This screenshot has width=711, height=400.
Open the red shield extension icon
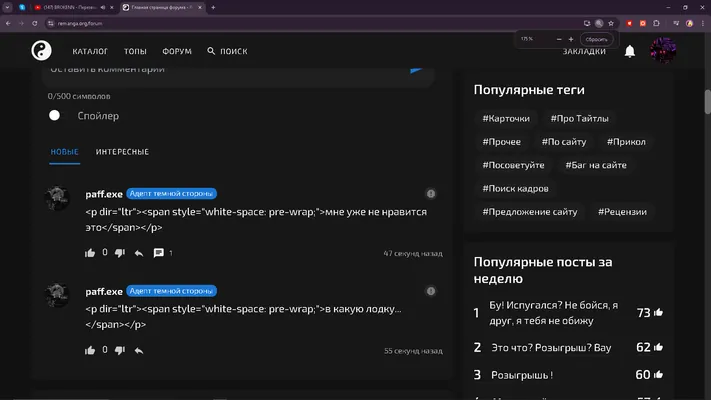point(629,23)
